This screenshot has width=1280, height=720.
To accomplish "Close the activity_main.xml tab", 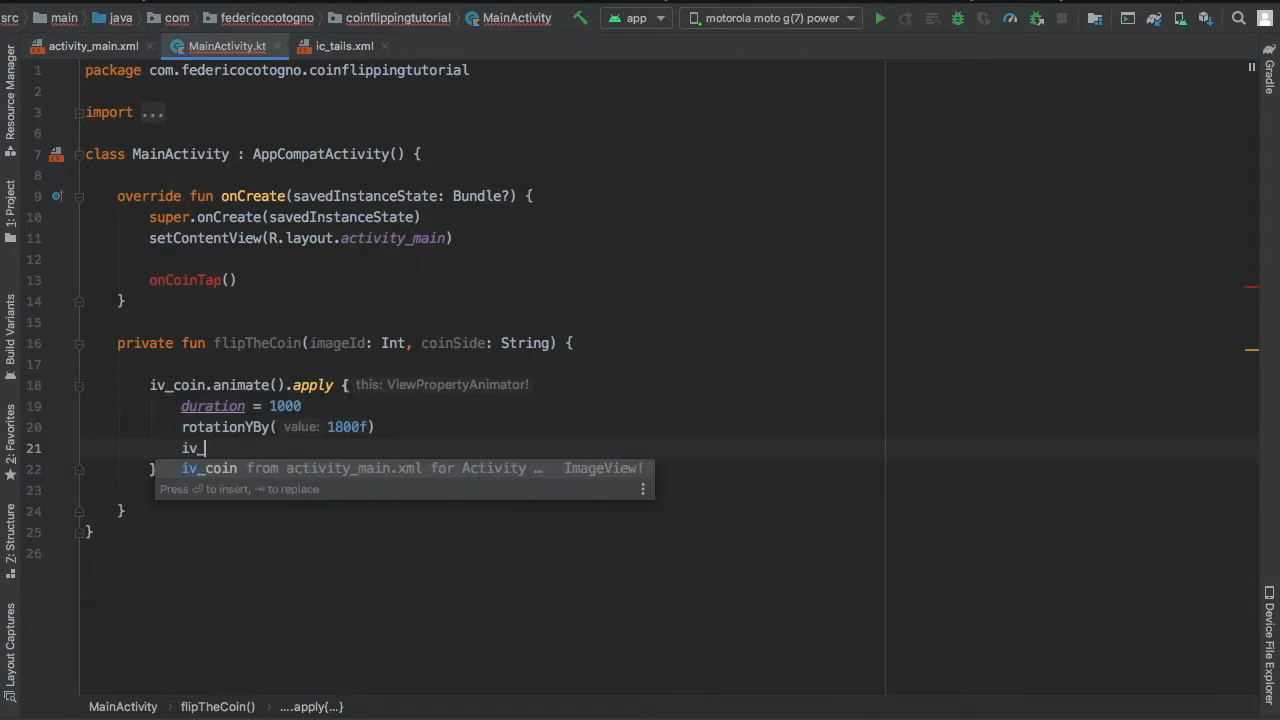I will pyautogui.click(x=151, y=46).
